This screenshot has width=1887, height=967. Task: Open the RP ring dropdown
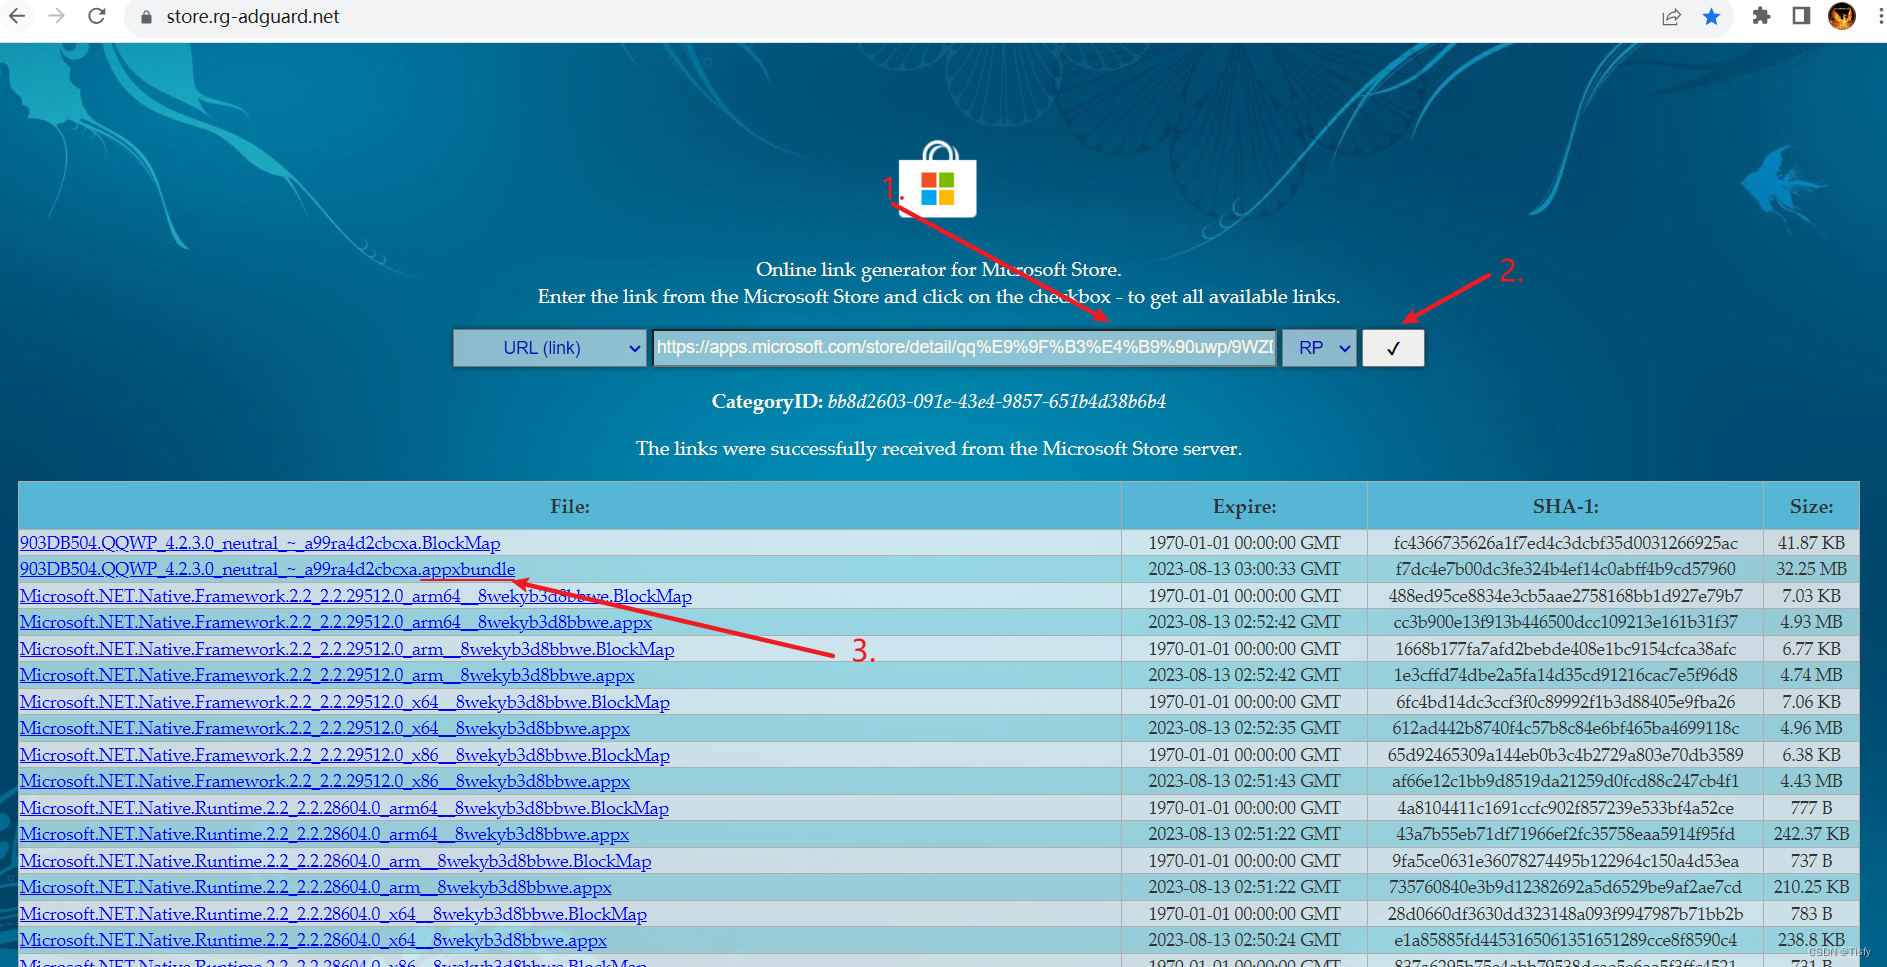tap(1319, 348)
